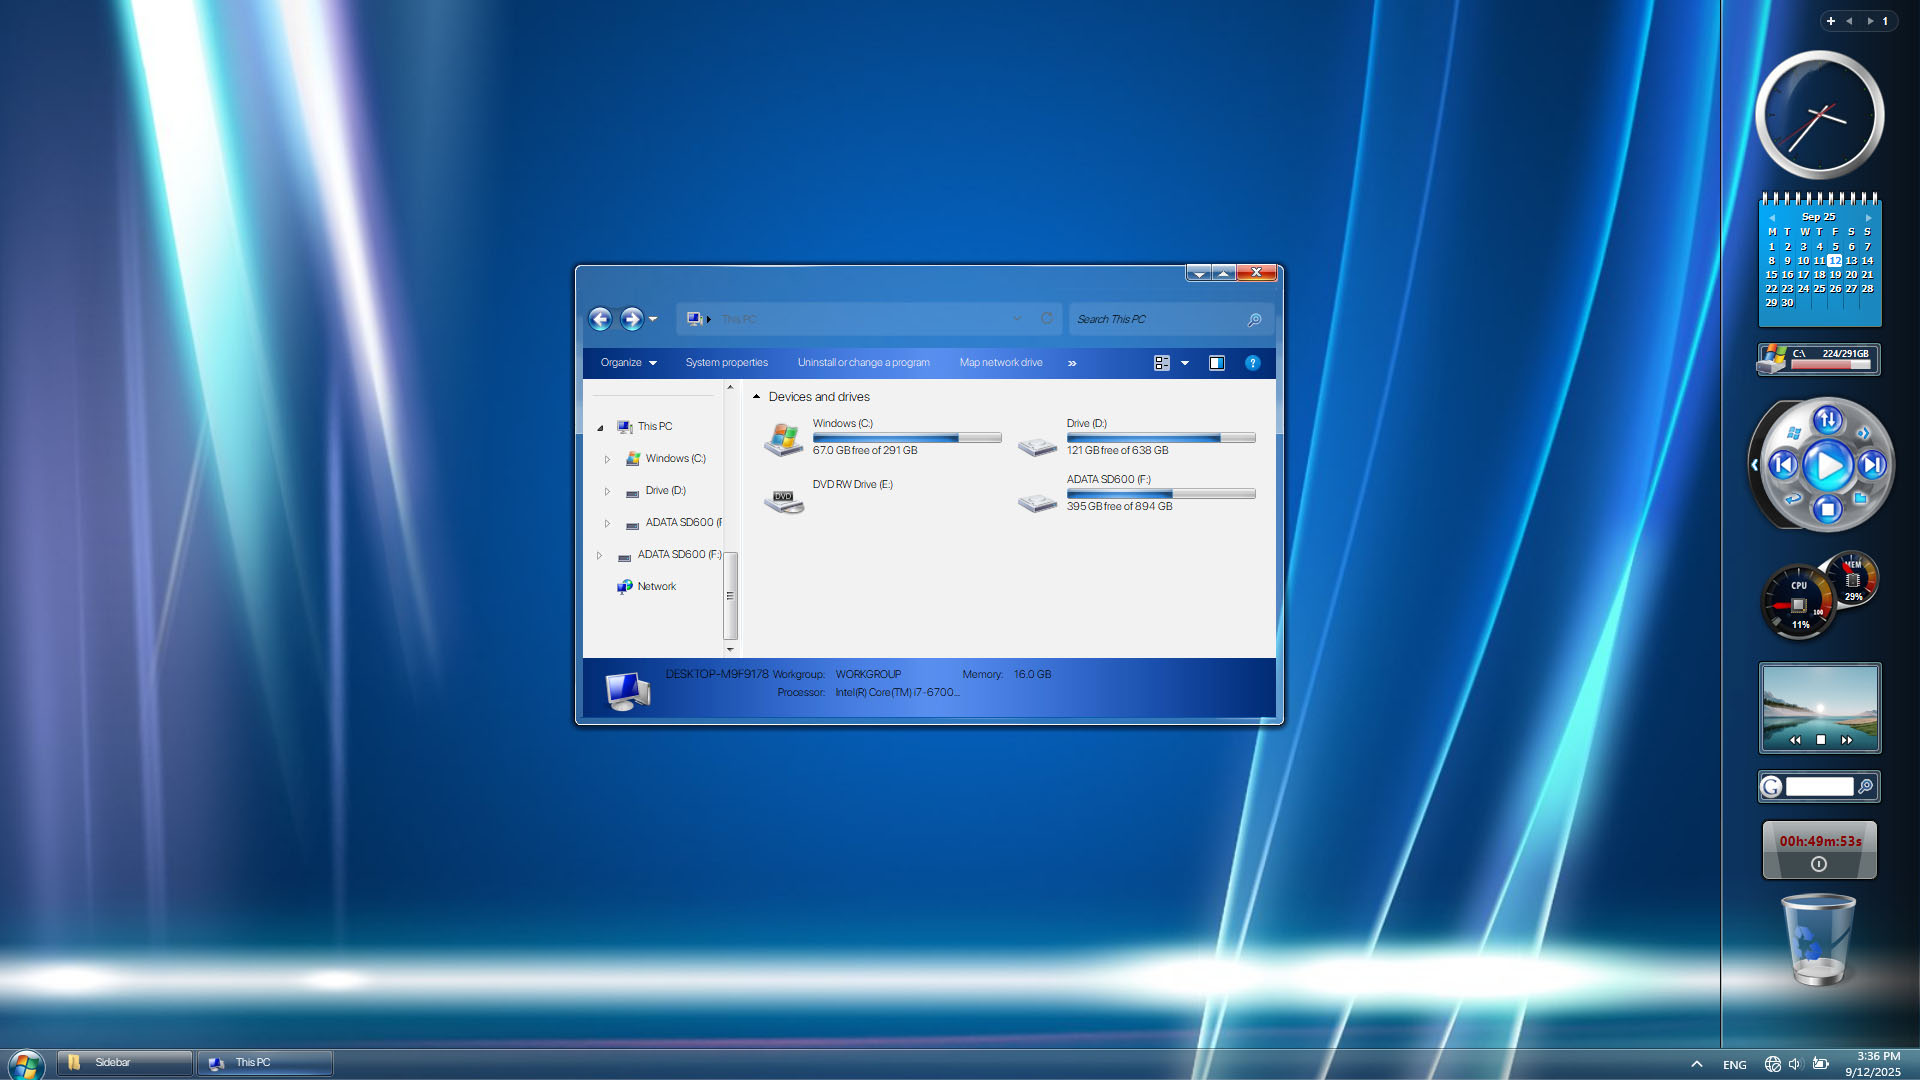Click the slideshow gadget next-picture arrow

pyautogui.click(x=1846, y=740)
